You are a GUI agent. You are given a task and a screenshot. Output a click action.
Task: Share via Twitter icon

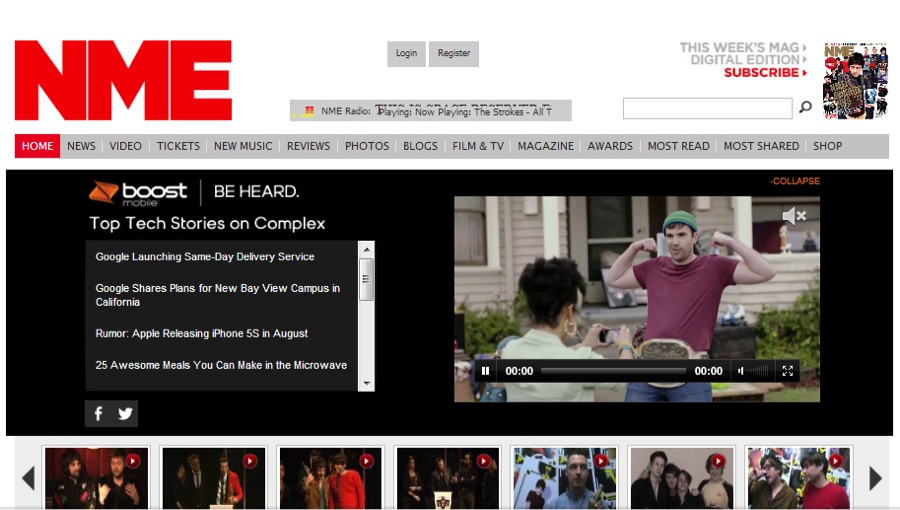125,414
